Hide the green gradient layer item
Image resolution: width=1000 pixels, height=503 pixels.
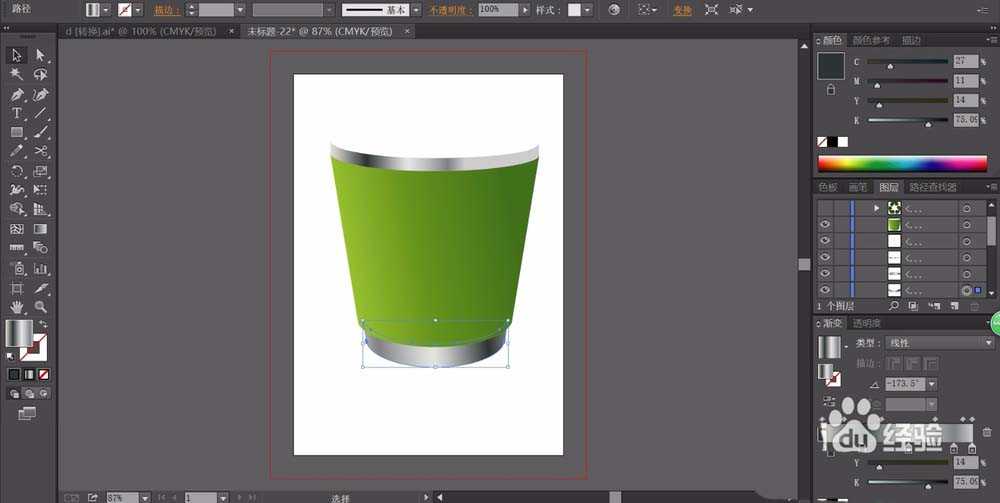(826, 225)
